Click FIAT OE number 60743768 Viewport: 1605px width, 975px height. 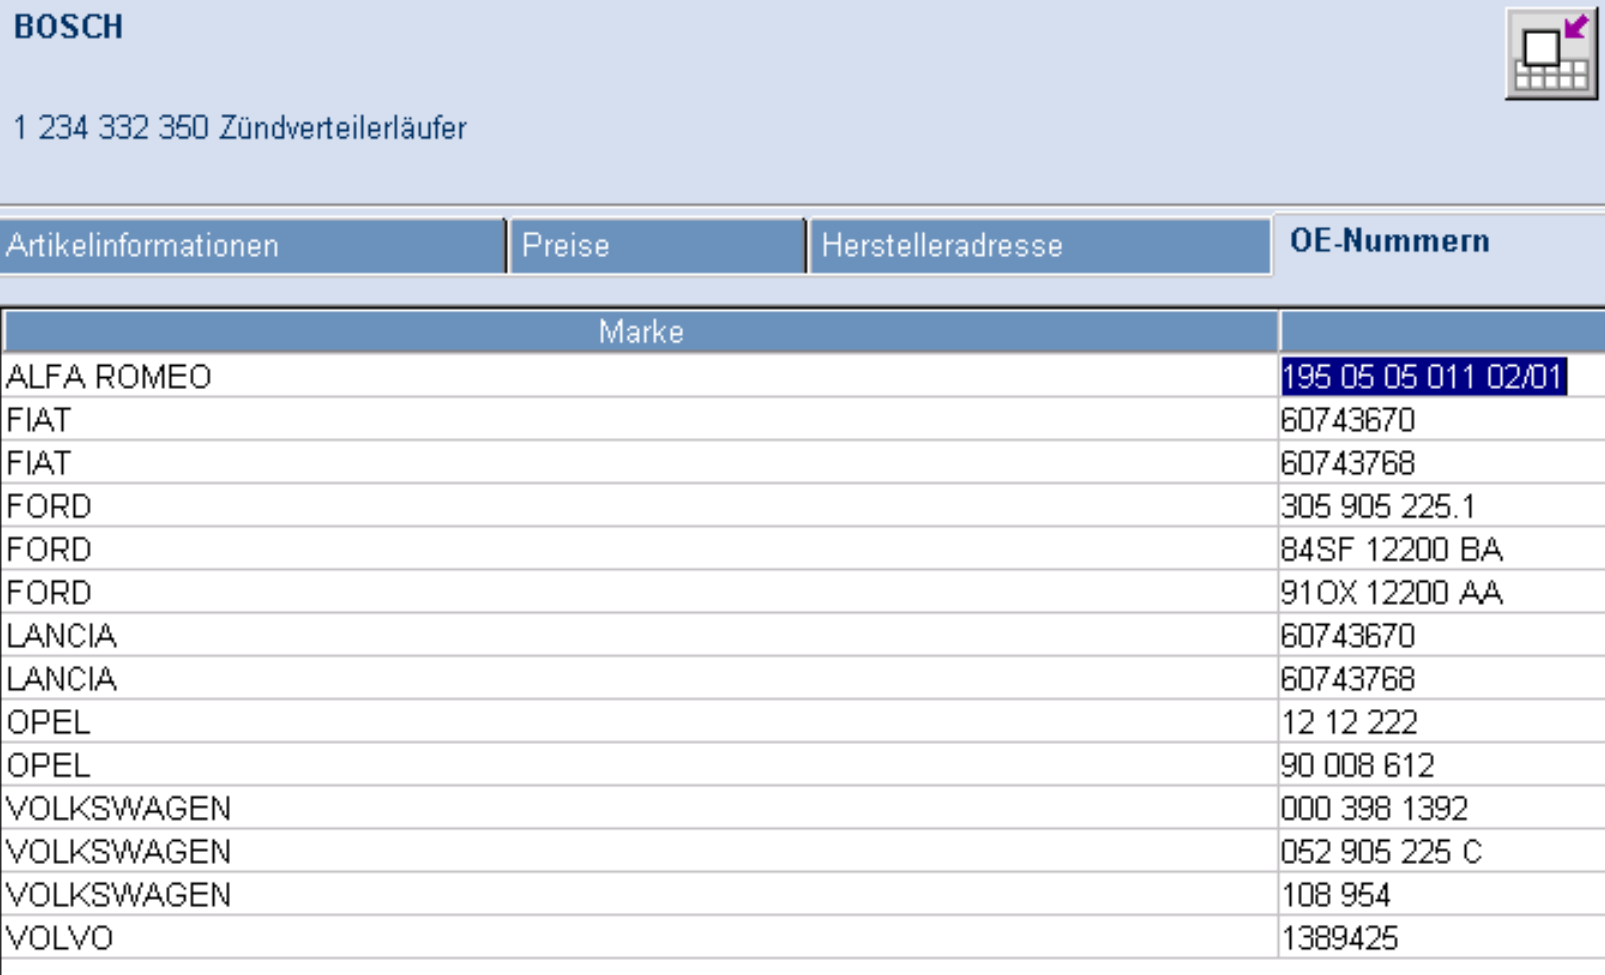(1348, 463)
